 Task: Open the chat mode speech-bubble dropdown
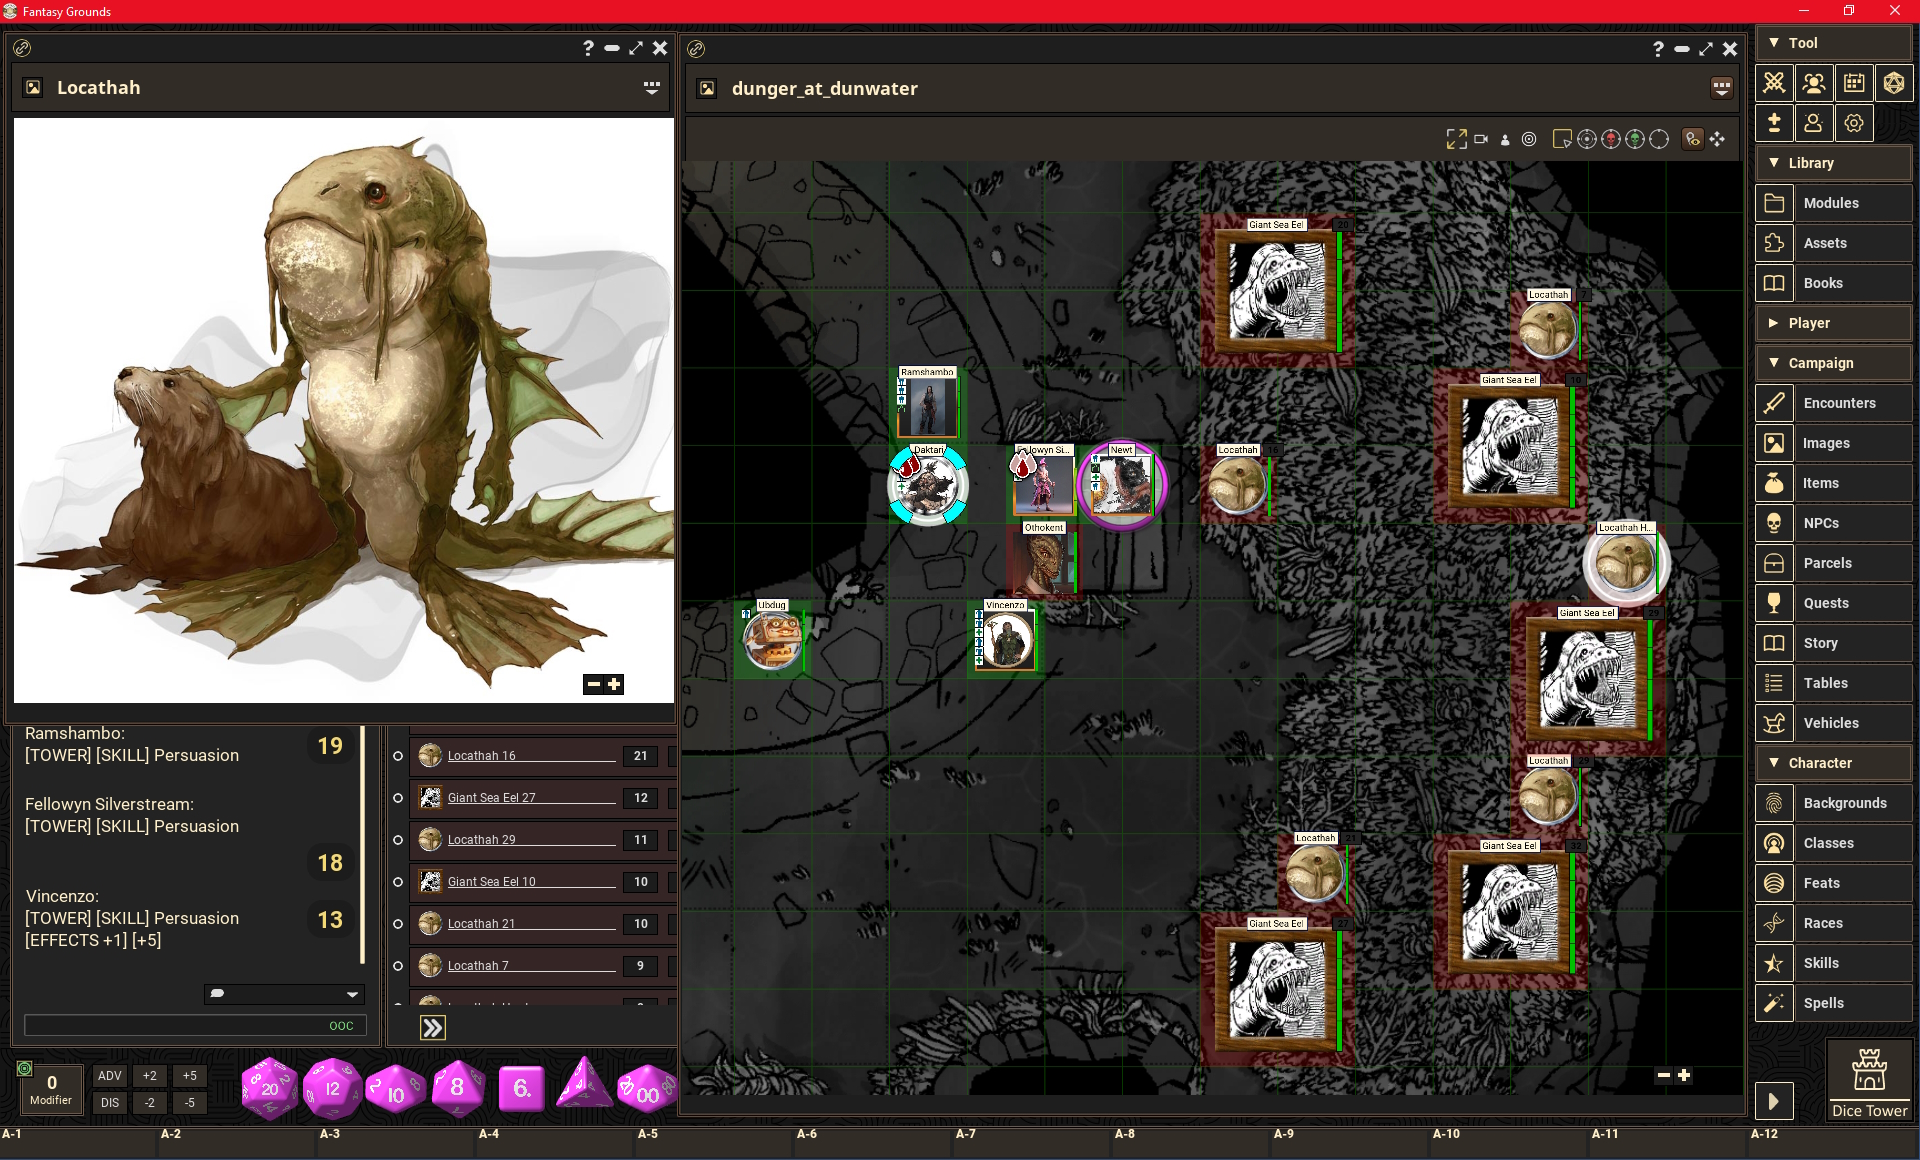(x=284, y=994)
